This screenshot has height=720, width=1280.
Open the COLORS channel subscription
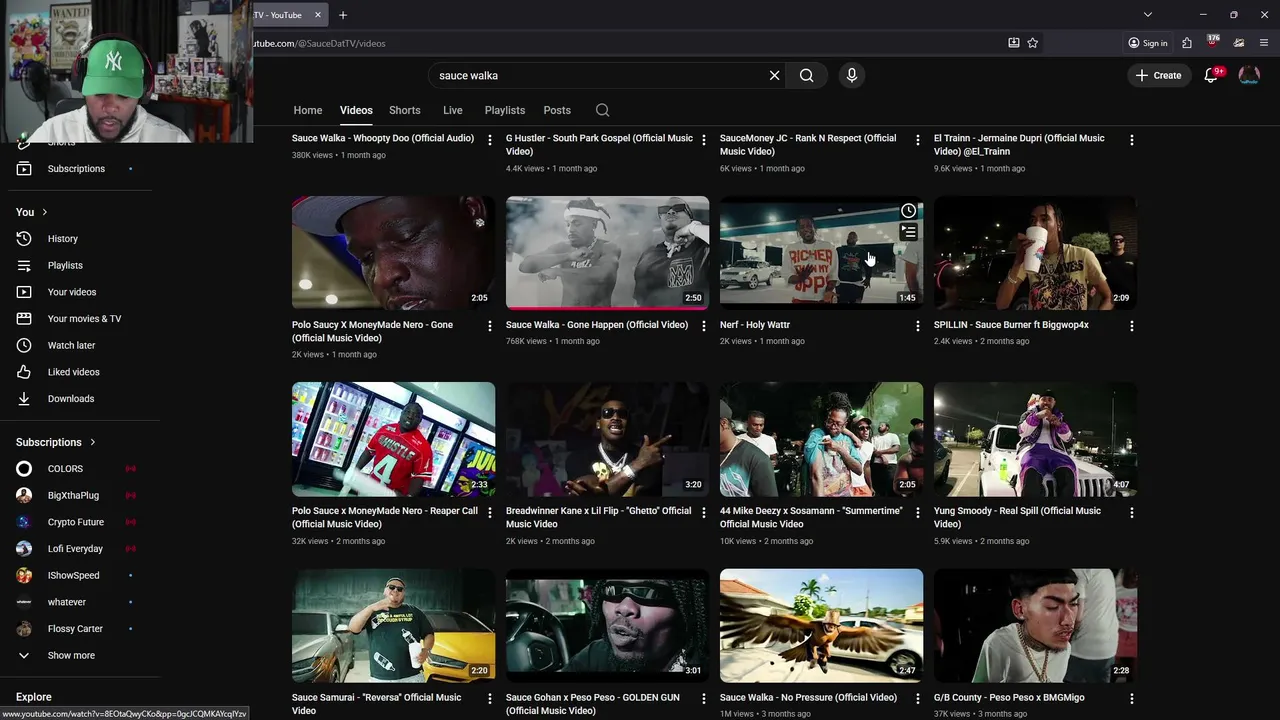point(78,468)
